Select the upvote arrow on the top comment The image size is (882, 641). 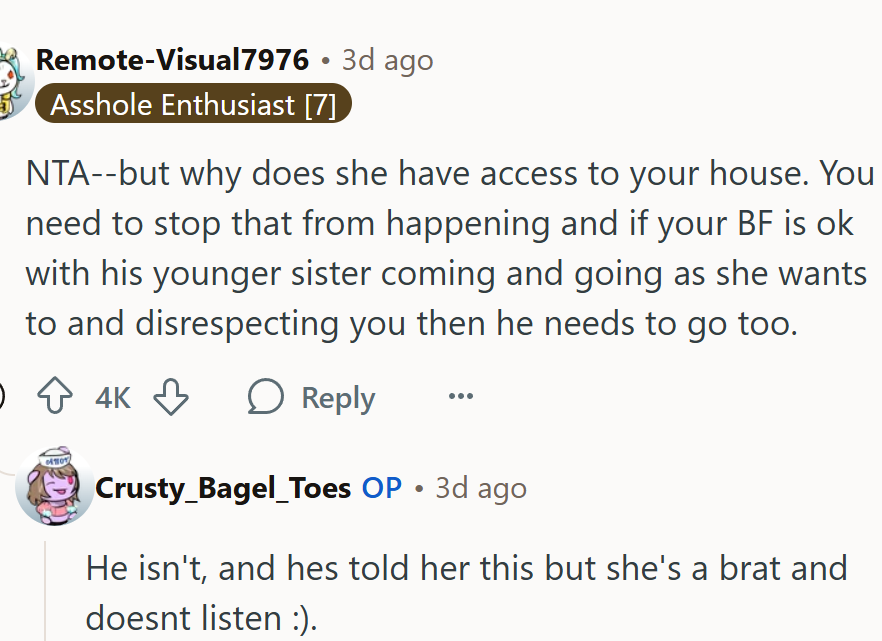coord(53,396)
